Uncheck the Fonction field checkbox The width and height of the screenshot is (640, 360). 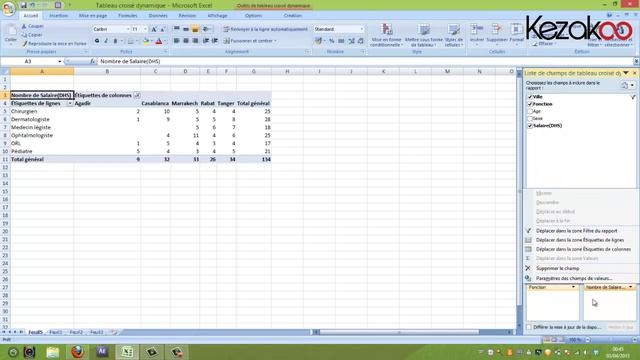click(x=530, y=104)
